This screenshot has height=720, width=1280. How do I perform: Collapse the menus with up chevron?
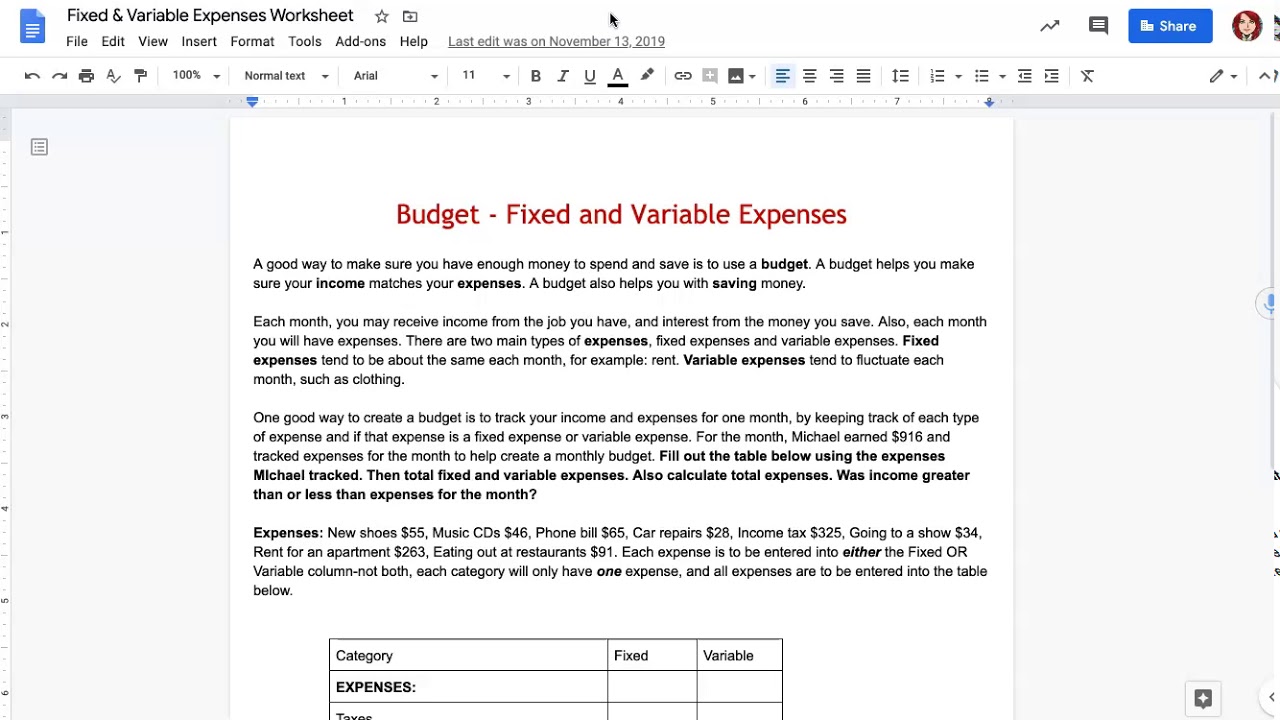(x=1264, y=76)
